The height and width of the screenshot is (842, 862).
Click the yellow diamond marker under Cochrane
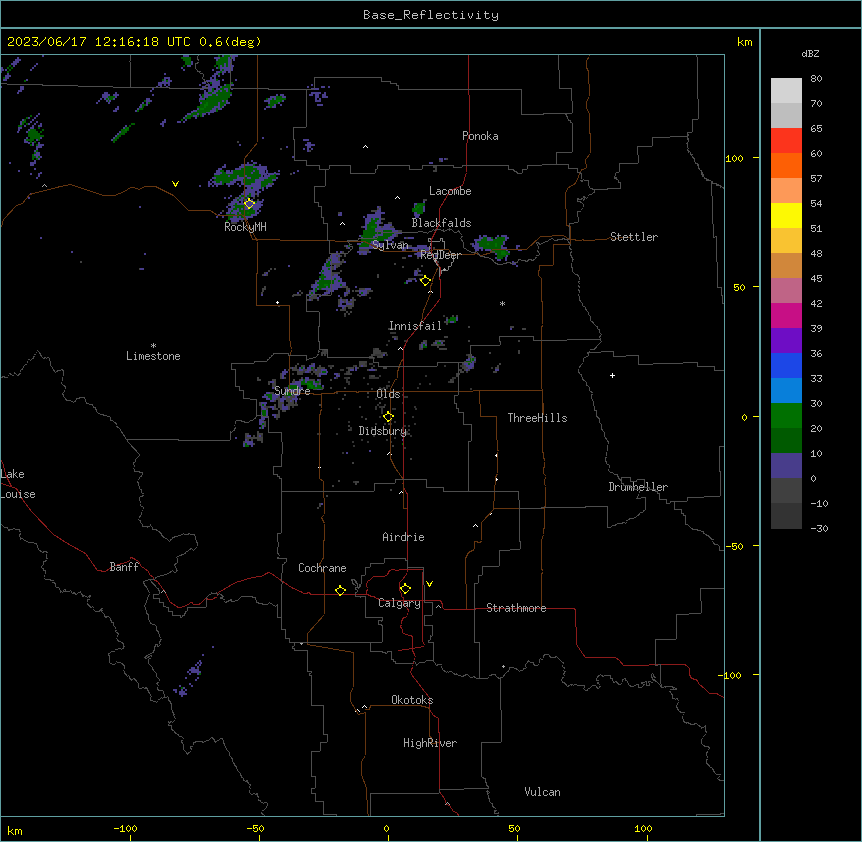point(340,590)
